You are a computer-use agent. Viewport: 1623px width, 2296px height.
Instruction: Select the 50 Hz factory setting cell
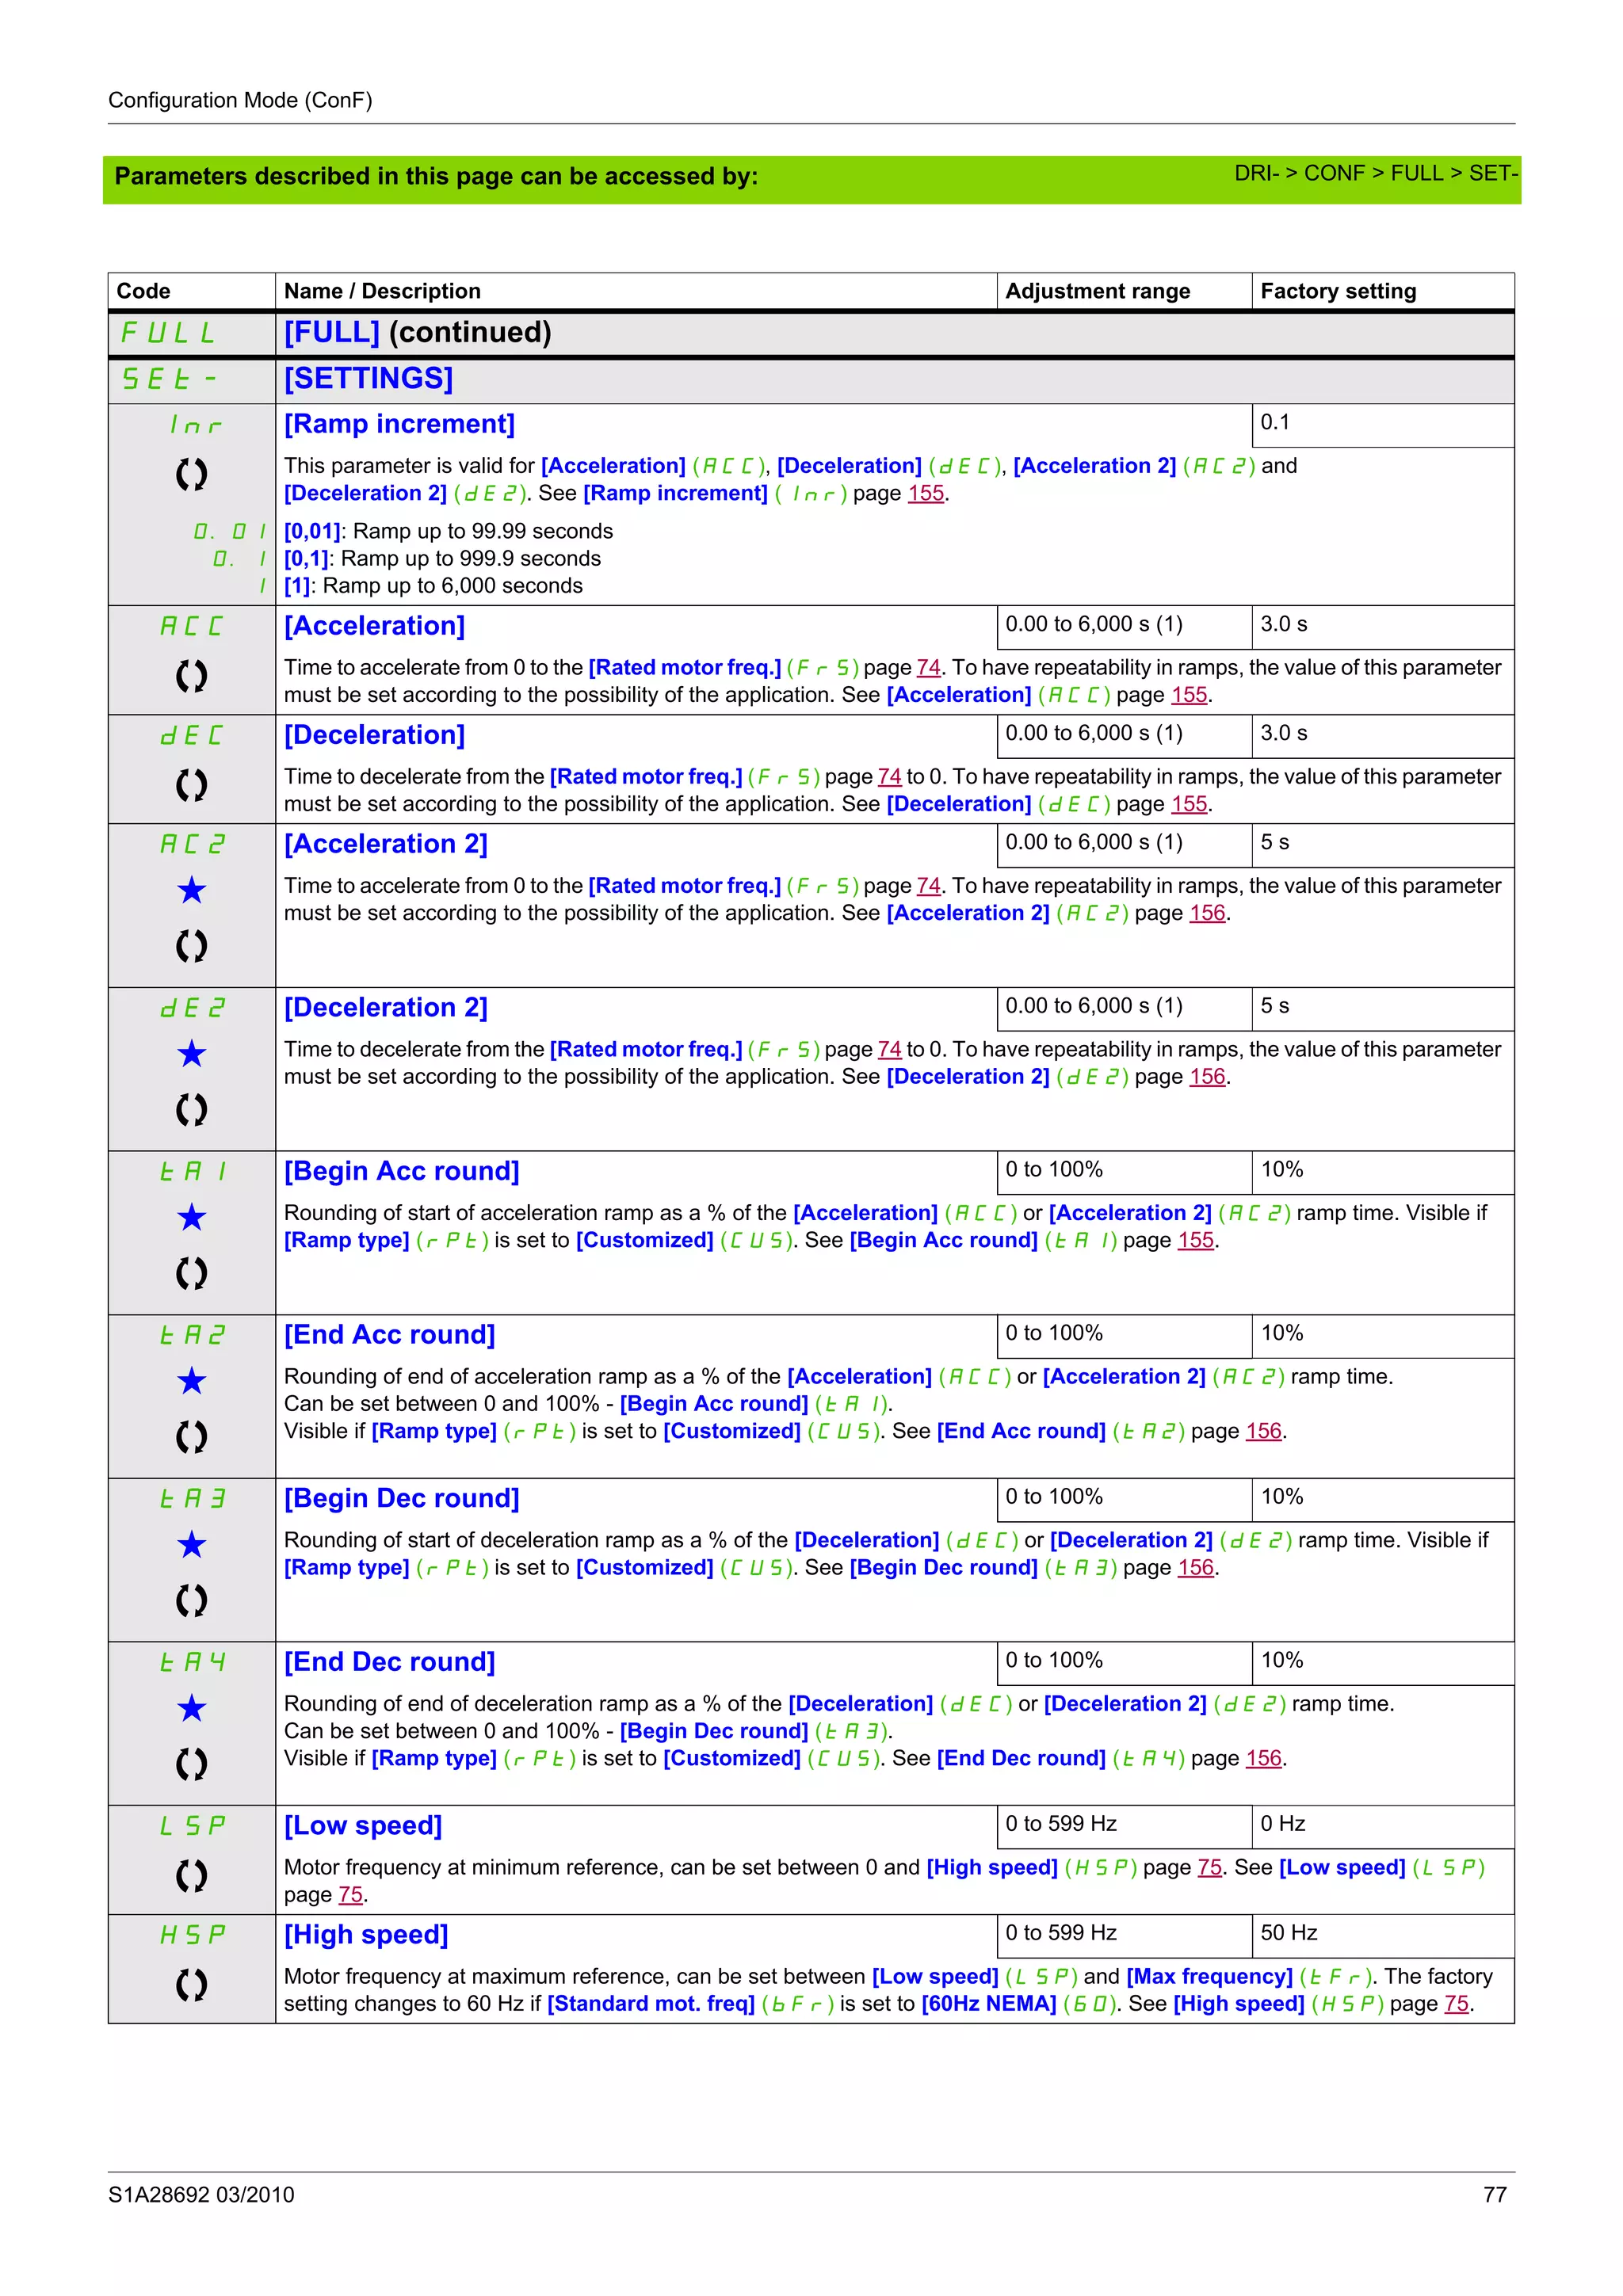(1288, 1933)
